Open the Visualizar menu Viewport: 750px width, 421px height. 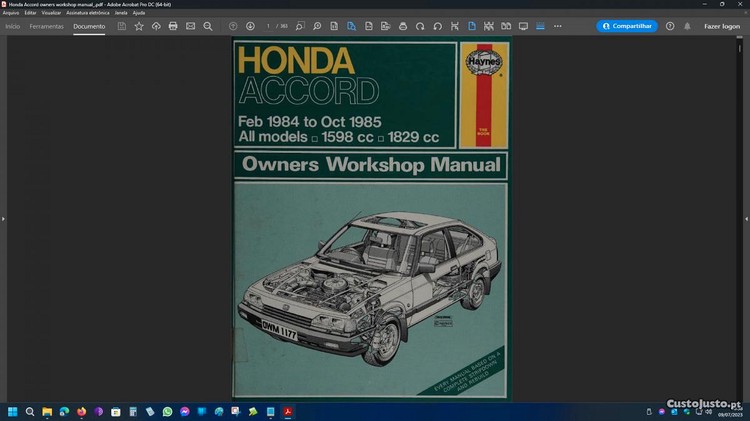click(x=52, y=13)
